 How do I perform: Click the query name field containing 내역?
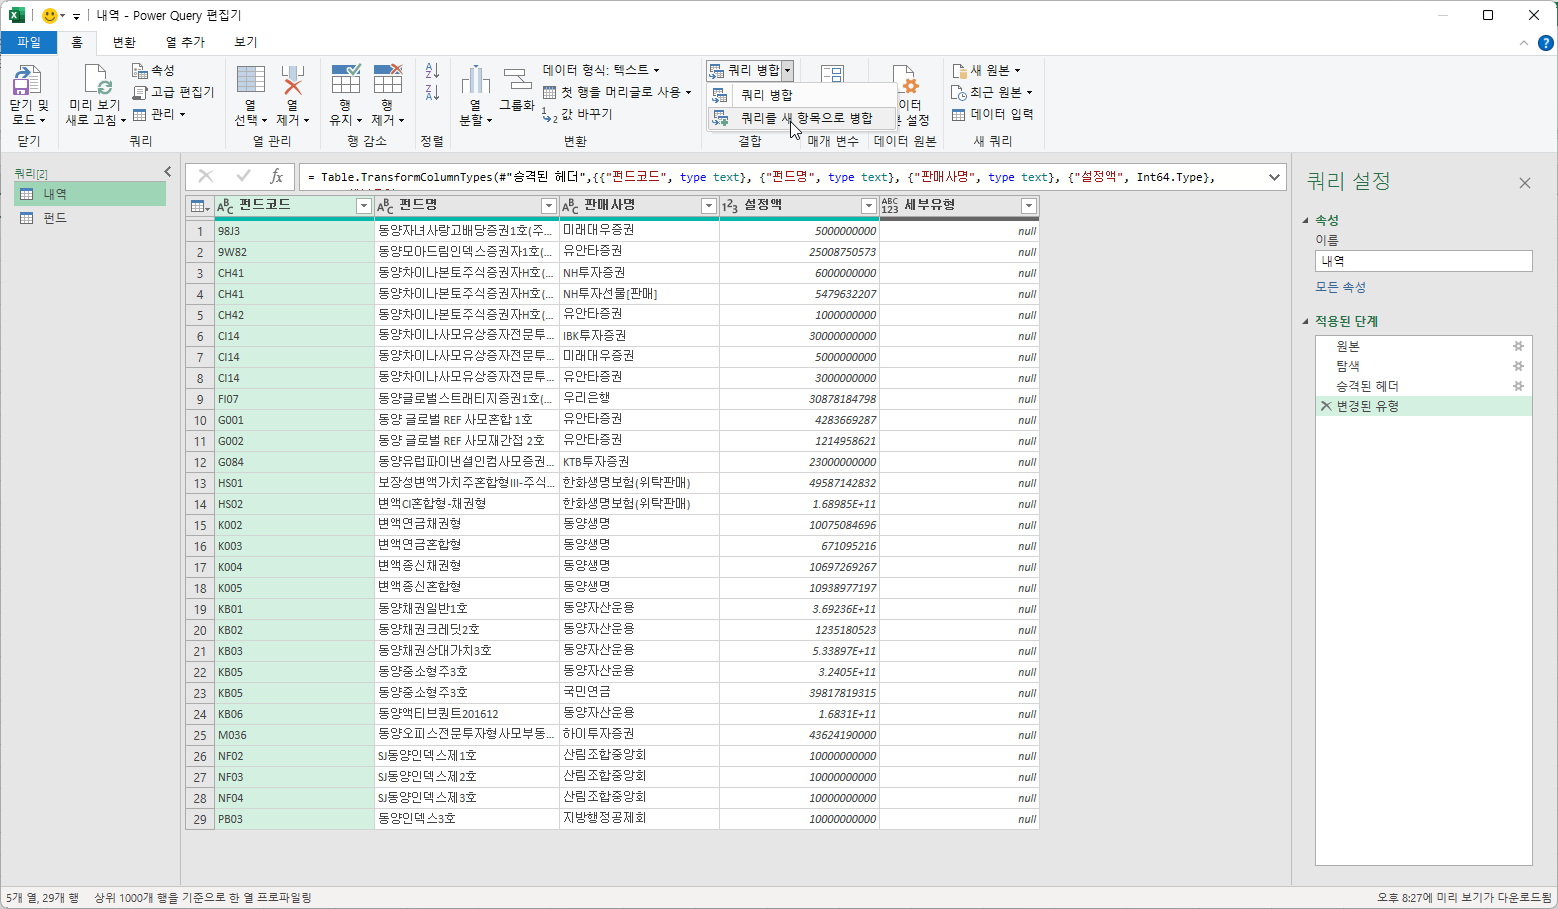click(1423, 261)
